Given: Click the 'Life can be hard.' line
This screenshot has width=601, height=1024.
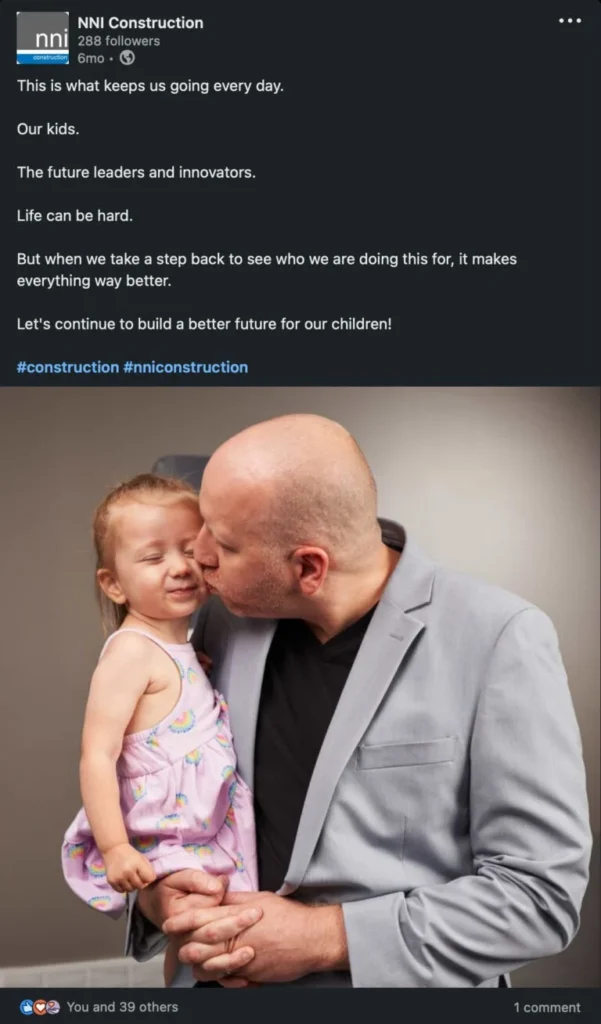Looking at the screenshot, I should point(74,216).
